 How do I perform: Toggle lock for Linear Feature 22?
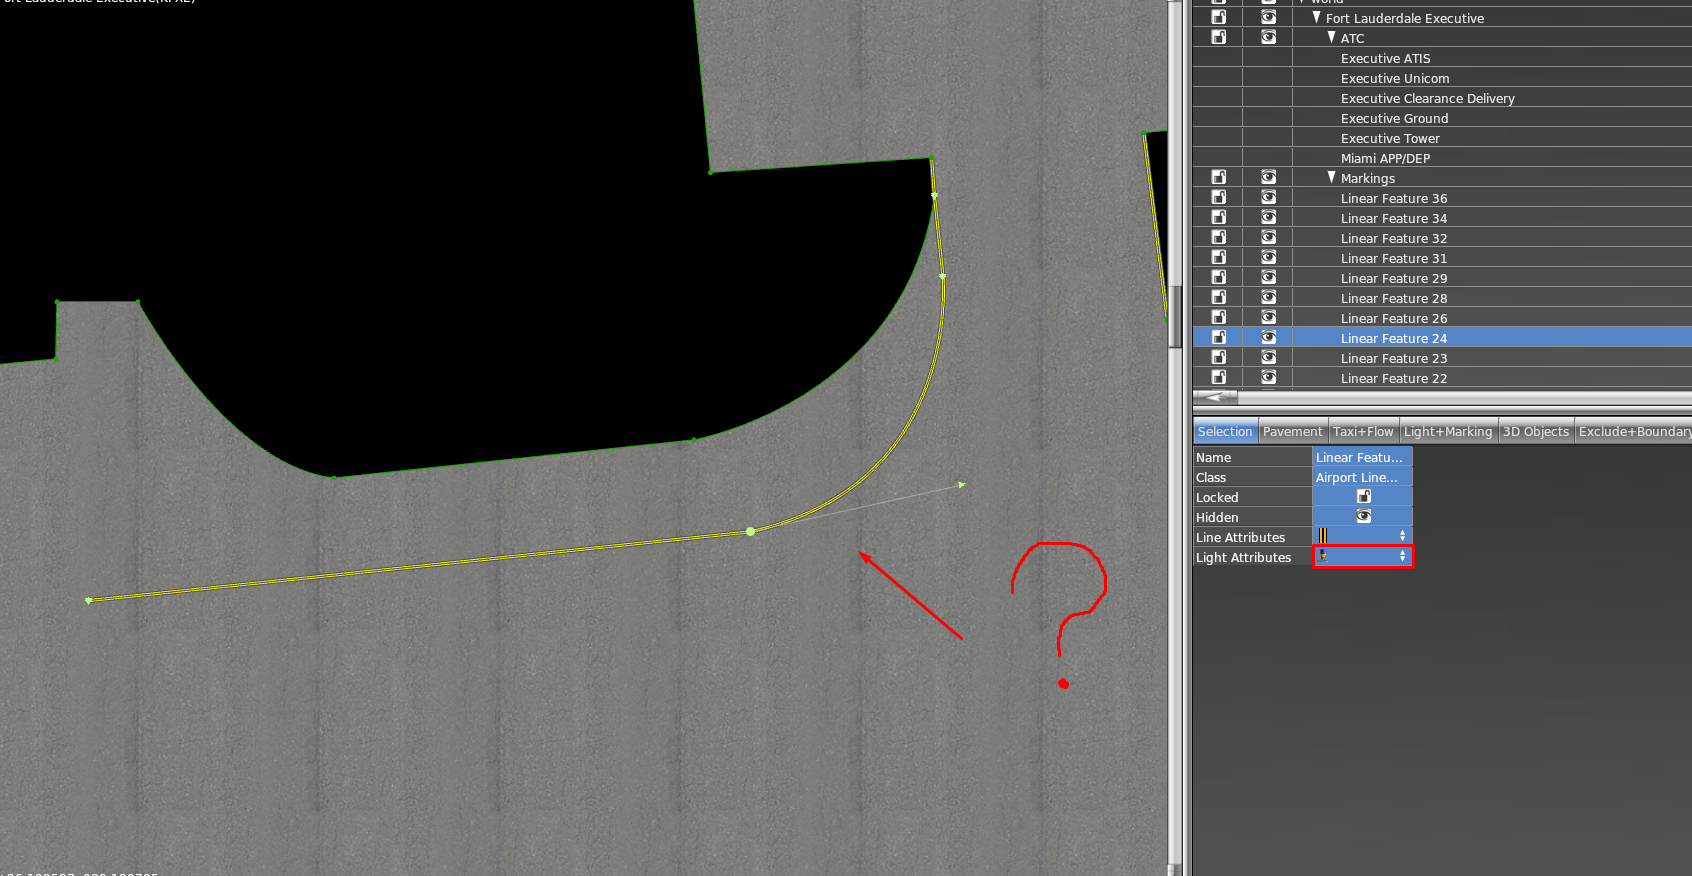(x=1218, y=377)
